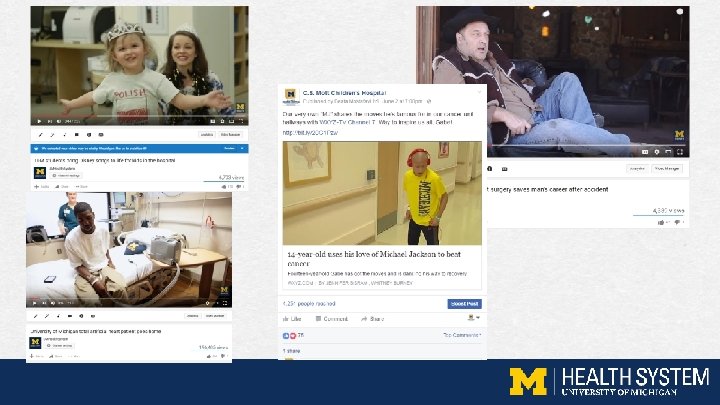Dislike the surgery saves man's career video

678,222
